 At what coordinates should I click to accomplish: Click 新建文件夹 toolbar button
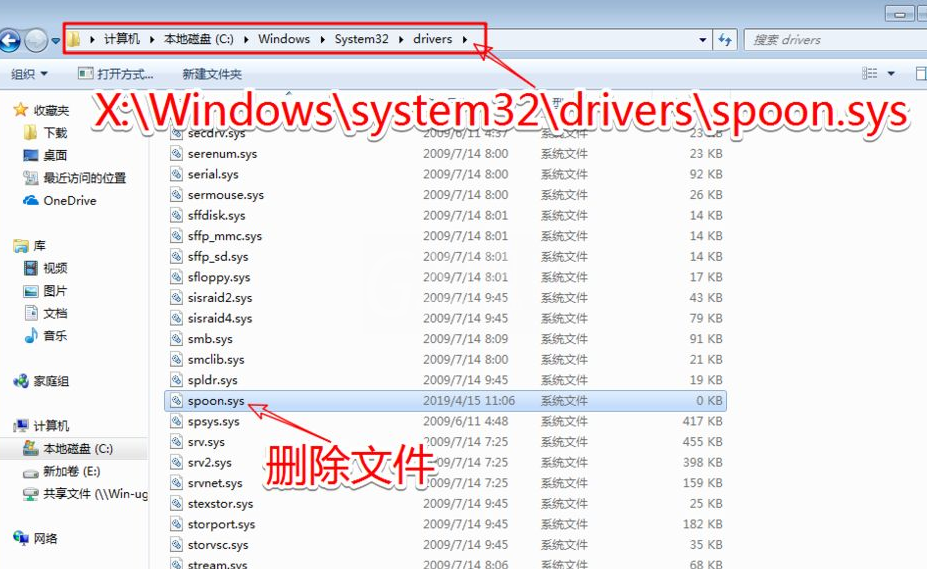[212, 74]
